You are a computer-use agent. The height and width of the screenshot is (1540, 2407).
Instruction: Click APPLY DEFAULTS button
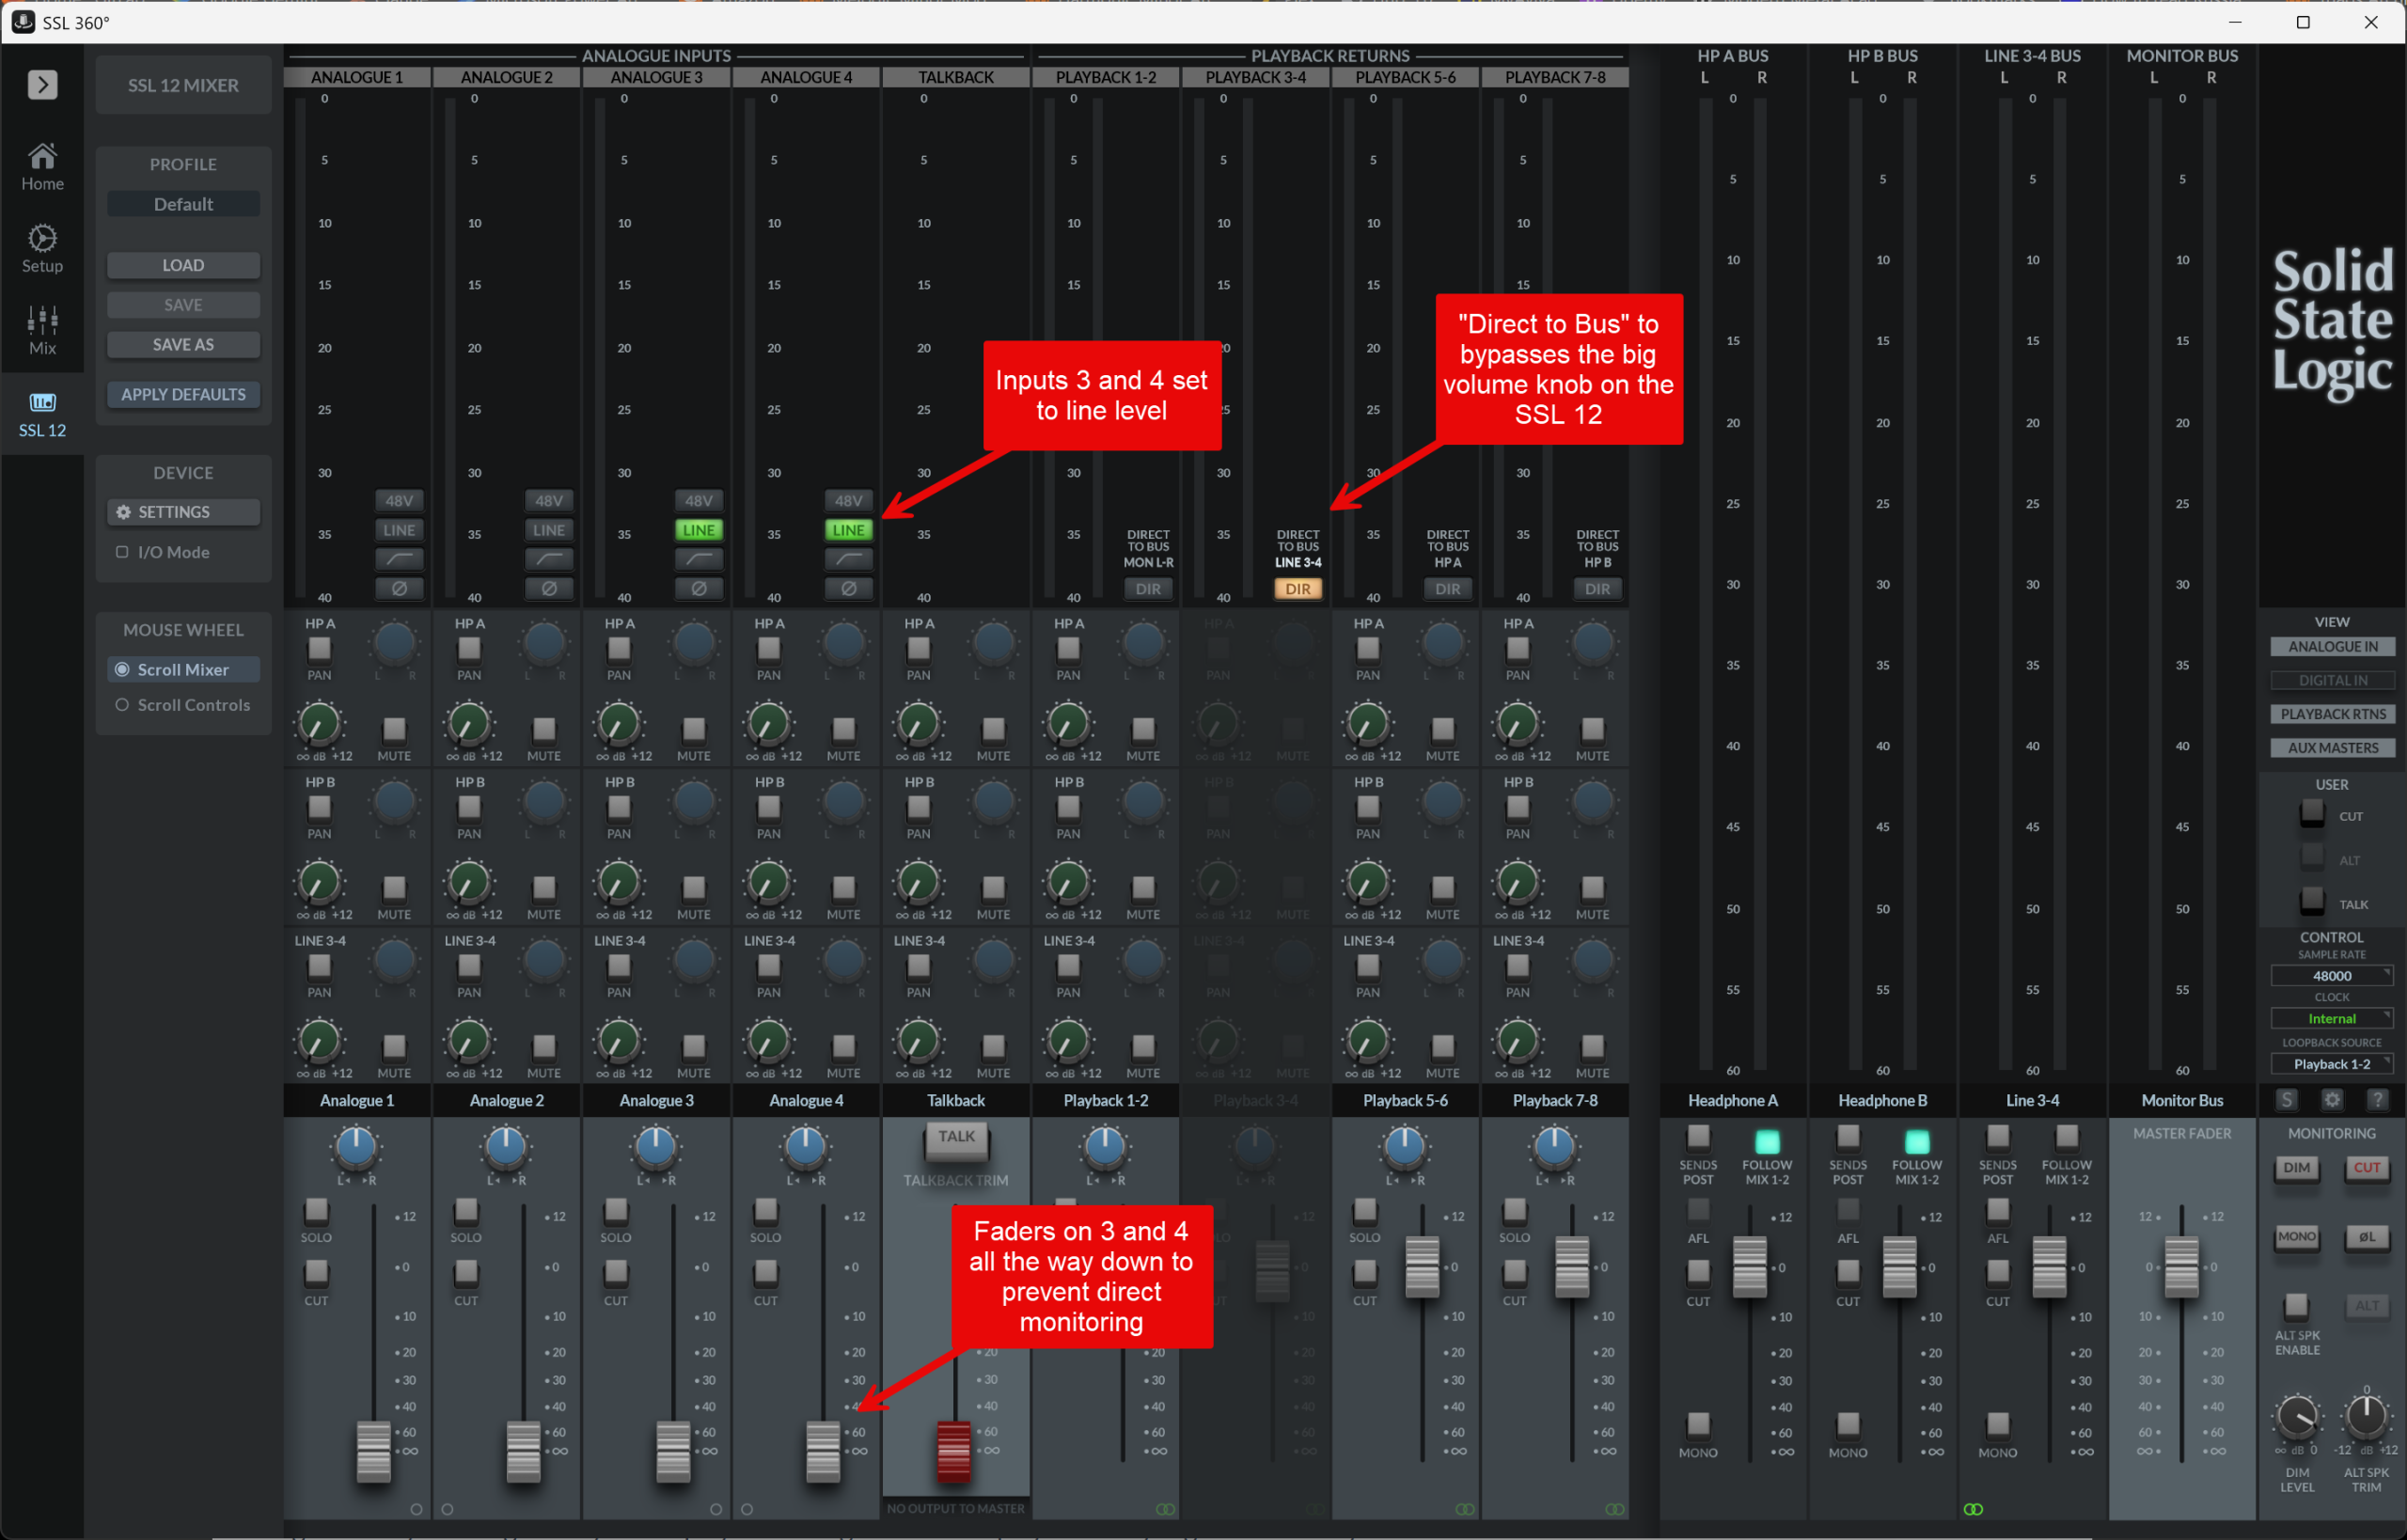[x=183, y=394]
